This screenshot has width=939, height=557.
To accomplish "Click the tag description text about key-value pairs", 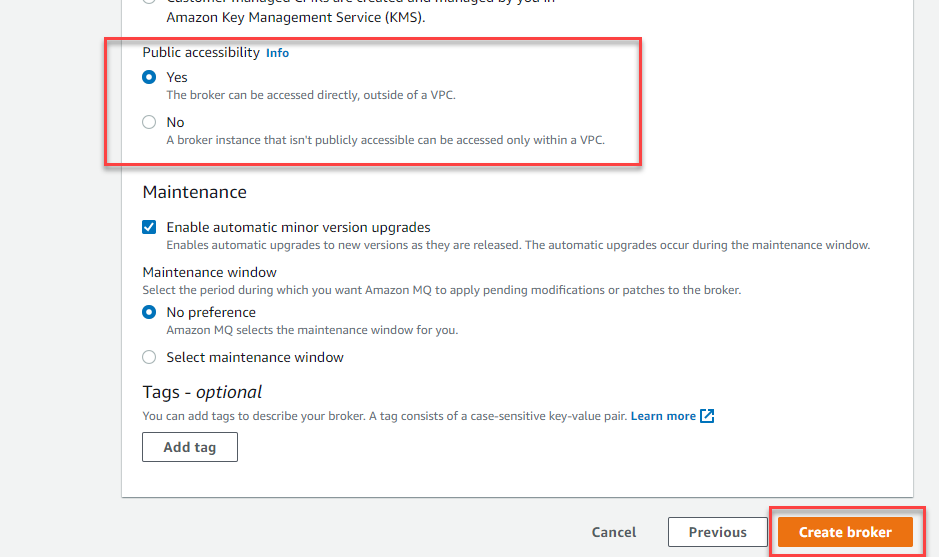I will [x=384, y=416].
